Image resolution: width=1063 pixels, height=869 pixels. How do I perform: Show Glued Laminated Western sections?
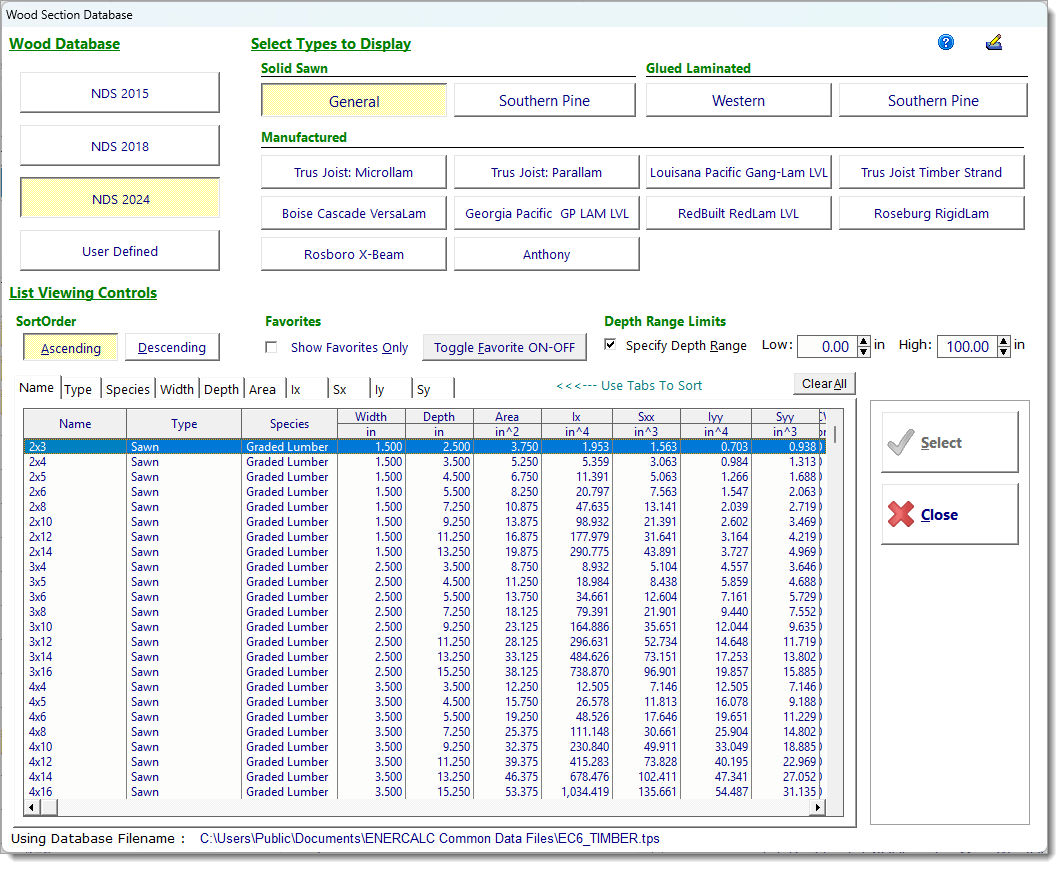pyautogui.click(x=738, y=100)
